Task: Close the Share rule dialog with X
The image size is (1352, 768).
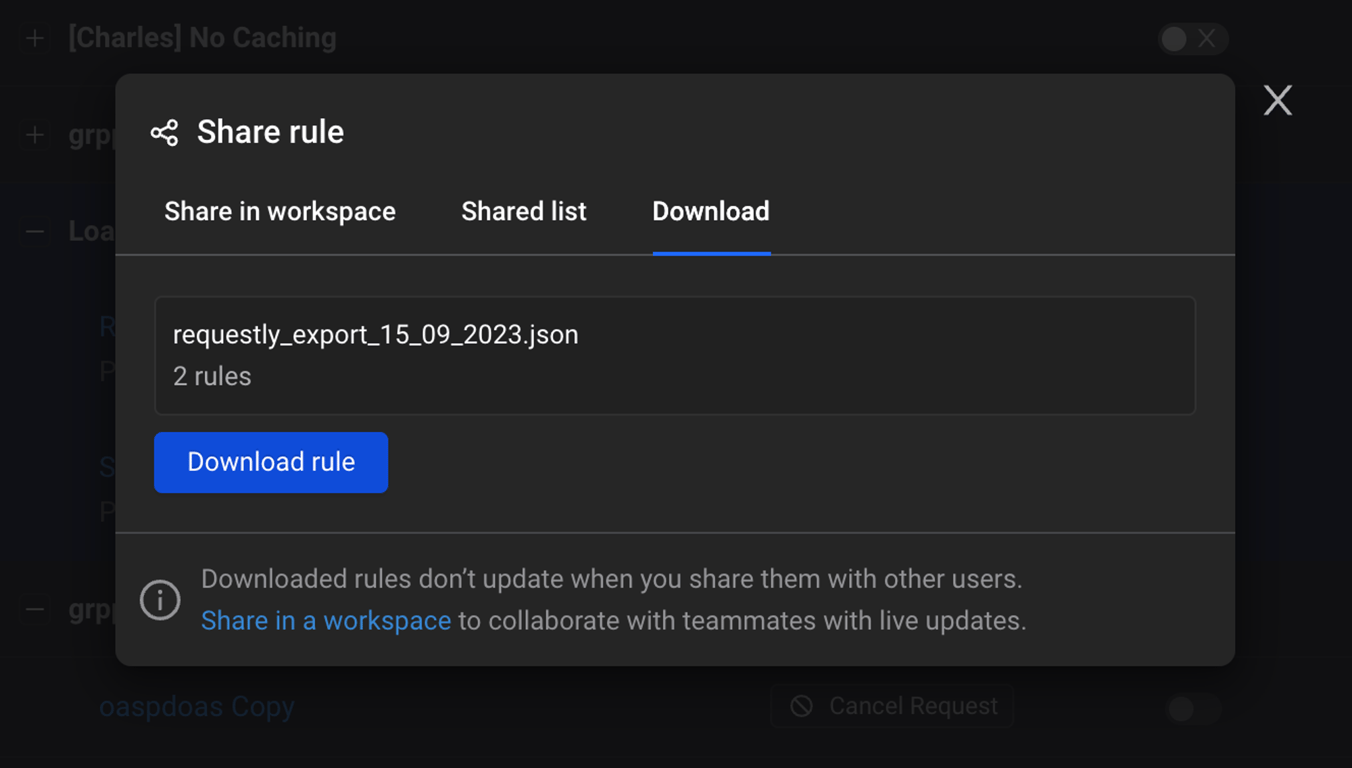Action: click(1277, 100)
